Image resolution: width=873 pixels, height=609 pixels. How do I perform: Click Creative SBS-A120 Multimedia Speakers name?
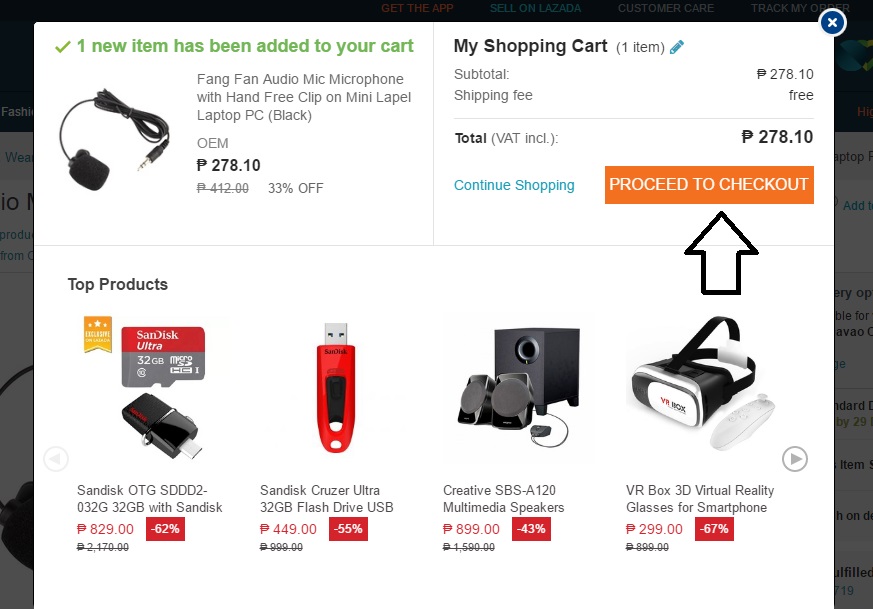click(503, 499)
